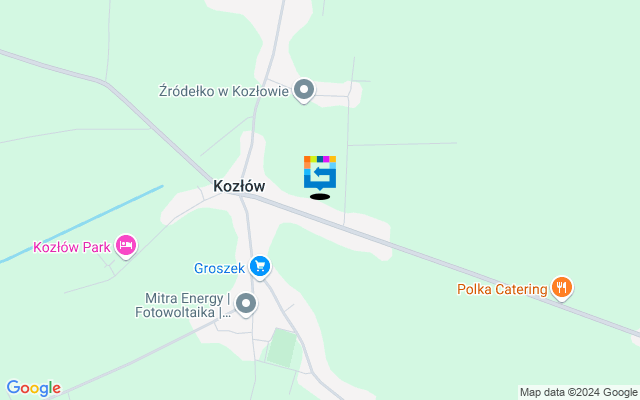Screen dimensions: 640x400
Task: Click the Map data ©2024 Google attribution
Action: [x=579, y=393]
